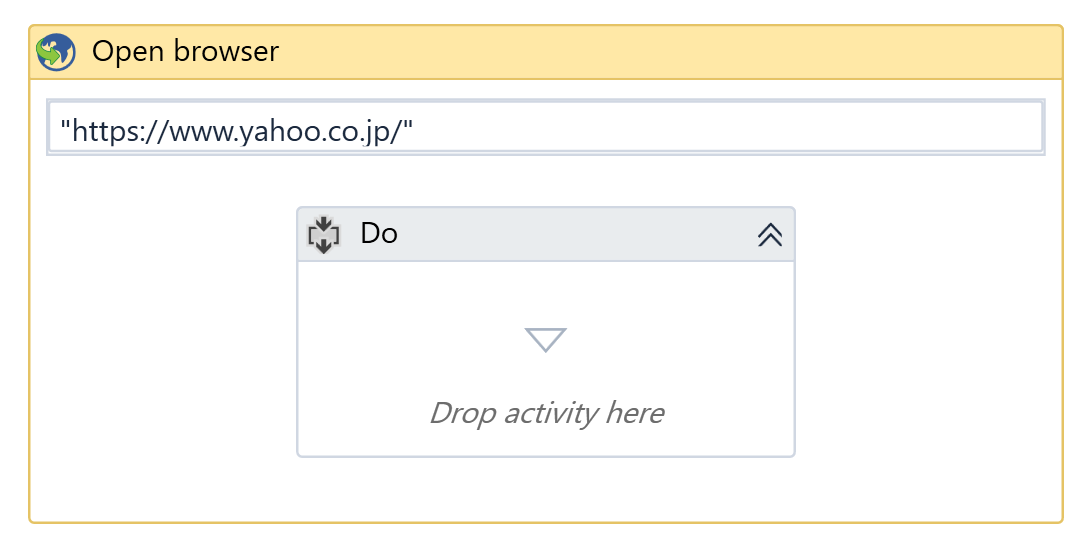Click the drop-target triangle placeholder
The width and height of the screenshot is (1086, 547).
[x=546, y=340]
